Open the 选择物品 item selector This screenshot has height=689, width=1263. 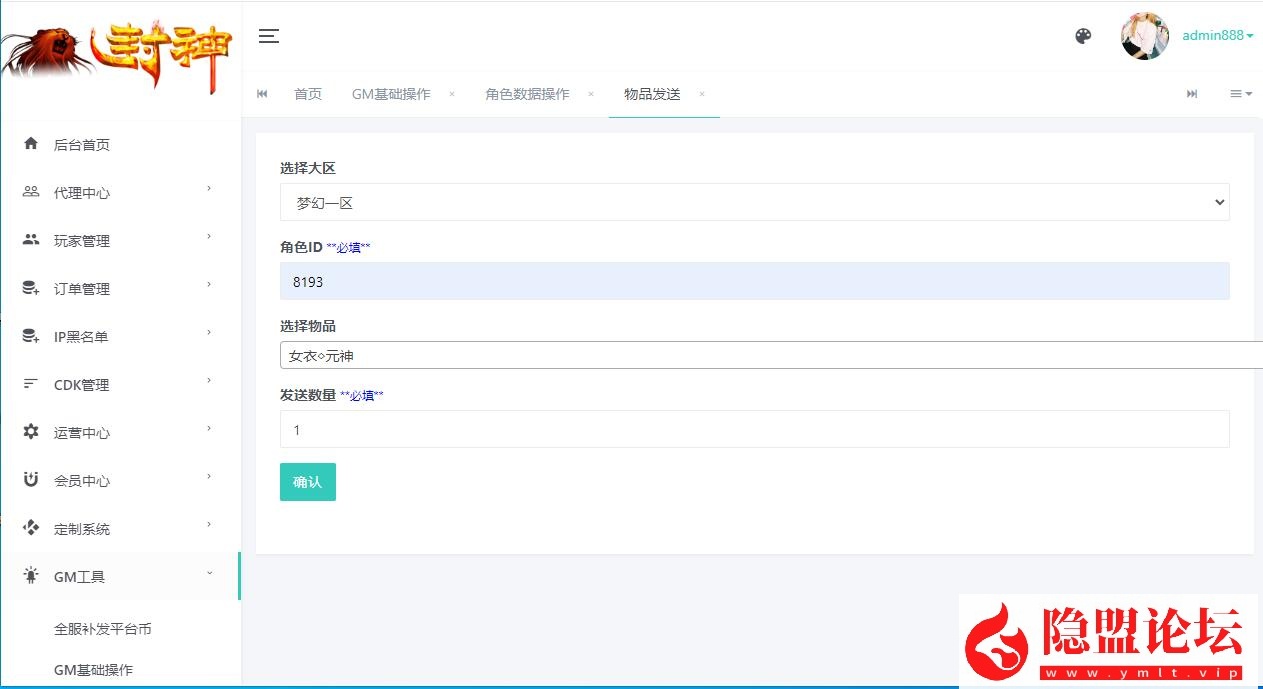770,355
